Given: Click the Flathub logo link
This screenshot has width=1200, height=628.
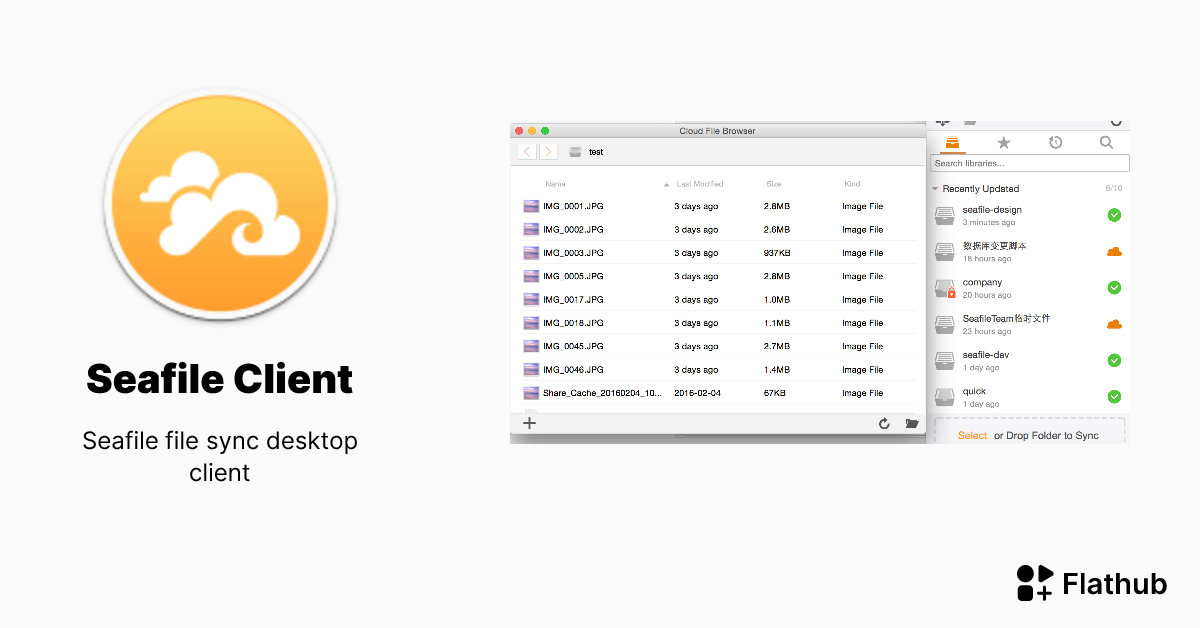Looking at the screenshot, I should click(1091, 583).
